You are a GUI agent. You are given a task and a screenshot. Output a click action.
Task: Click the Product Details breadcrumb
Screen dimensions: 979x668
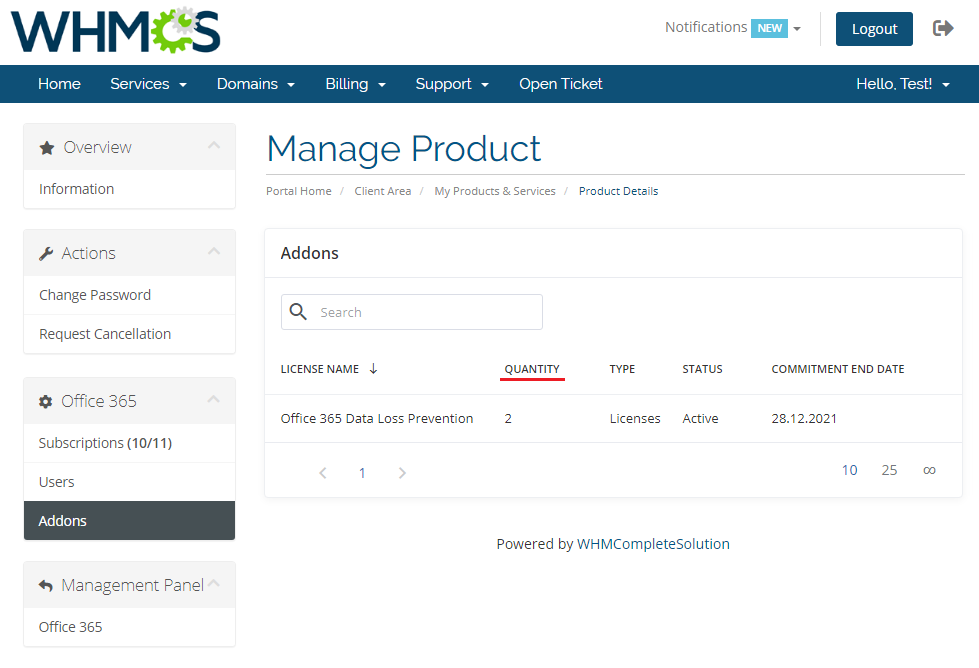coord(618,191)
